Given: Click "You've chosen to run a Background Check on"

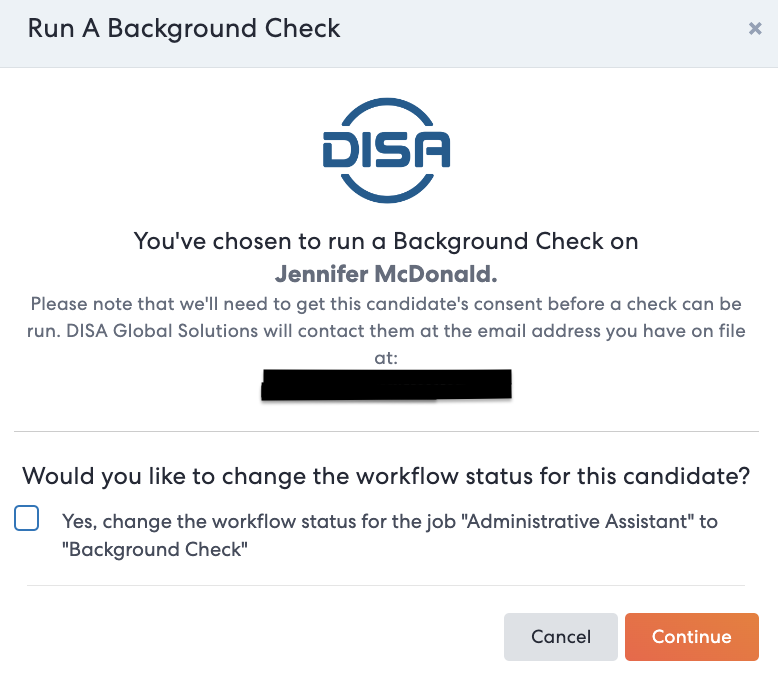Looking at the screenshot, I should pyautogui.click(x=386, y=241).
